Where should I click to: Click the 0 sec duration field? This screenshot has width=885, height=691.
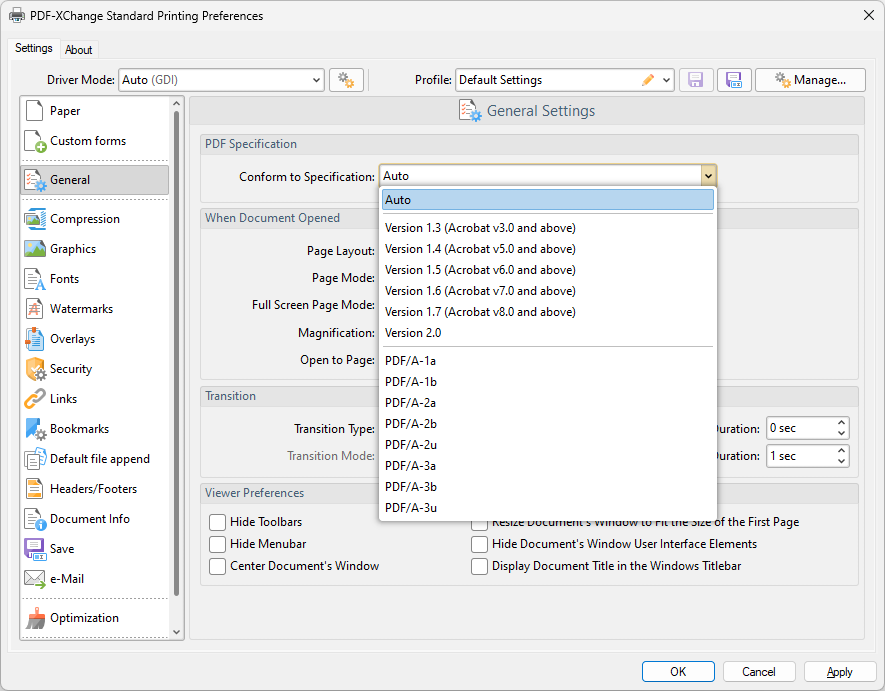[x=799, y=428]
